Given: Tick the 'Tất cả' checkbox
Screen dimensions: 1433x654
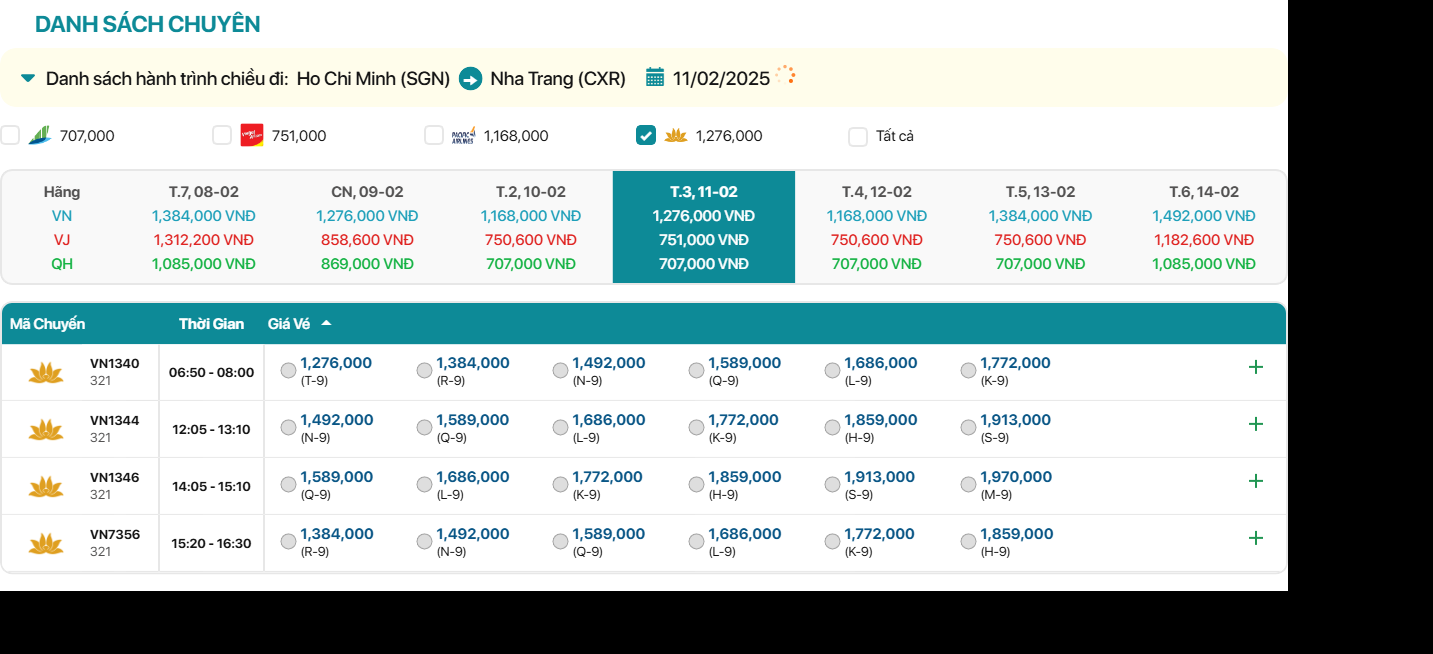Looking at the screenshot, I should [x=858, y=136].
